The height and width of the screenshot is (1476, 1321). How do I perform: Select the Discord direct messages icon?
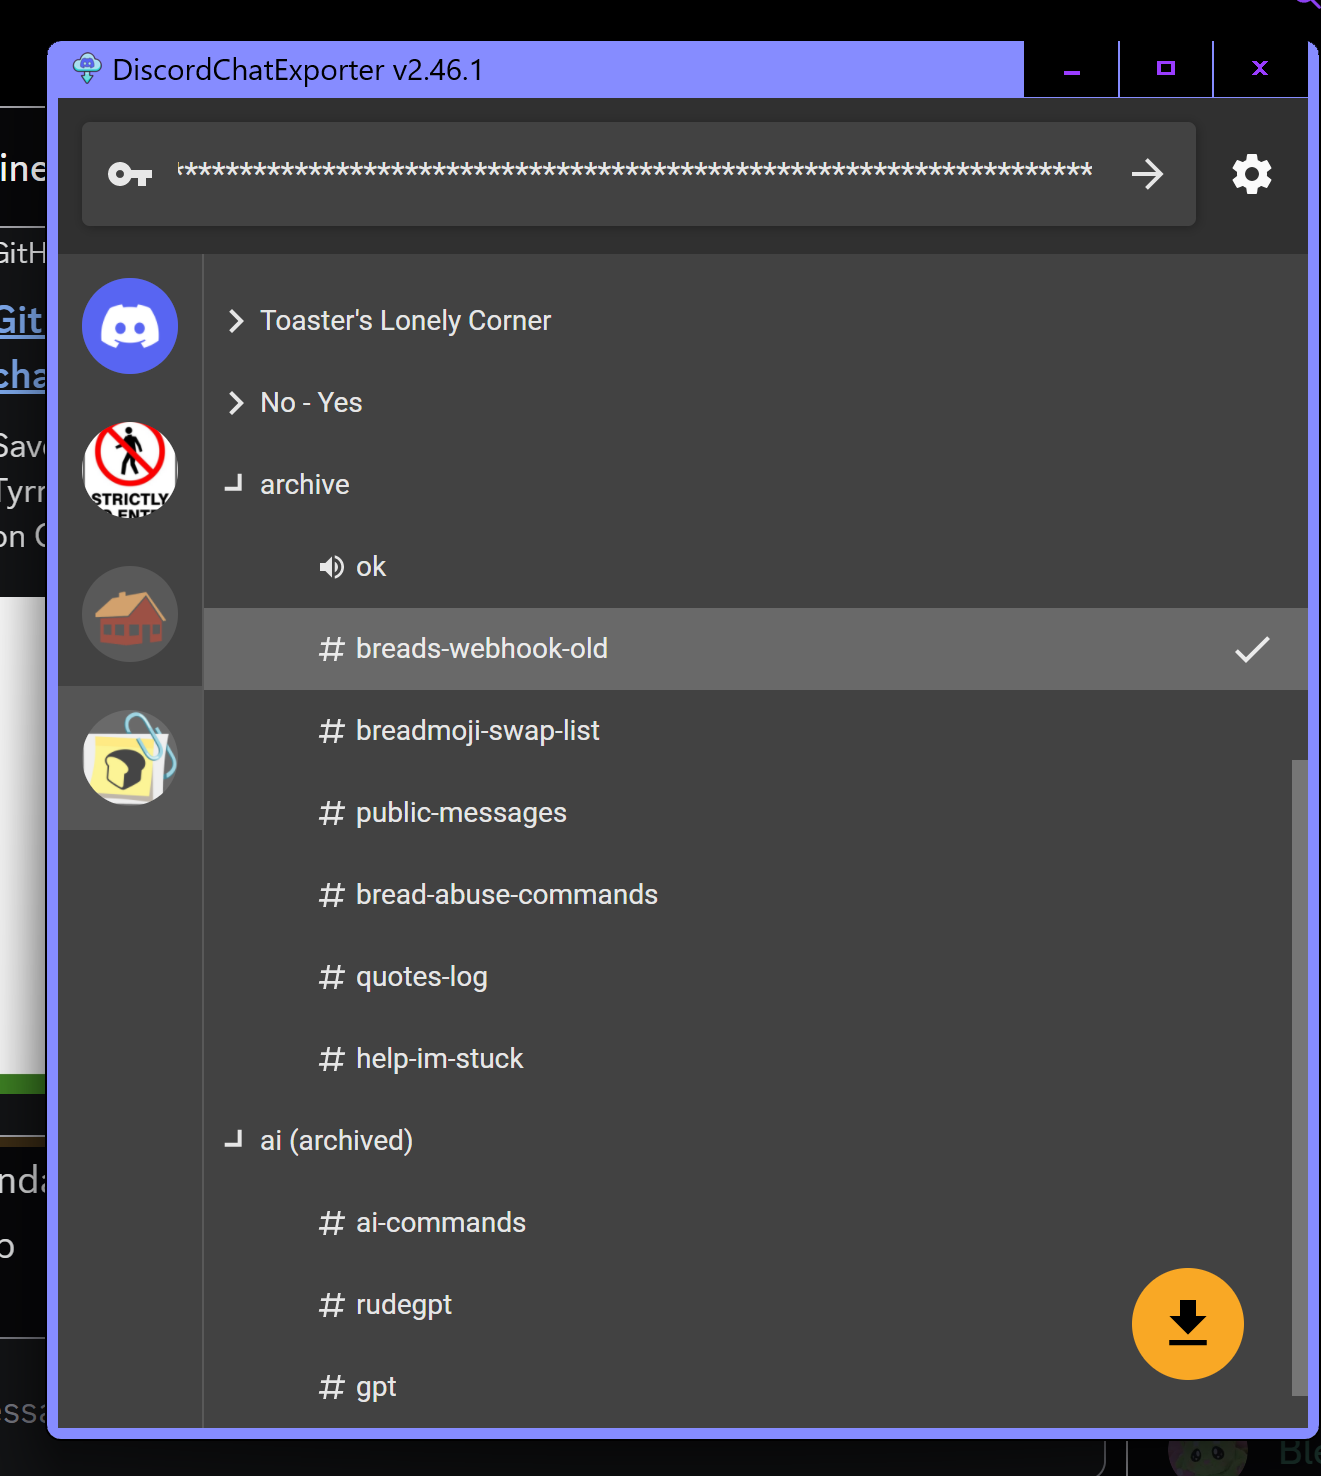pos(130,326)
